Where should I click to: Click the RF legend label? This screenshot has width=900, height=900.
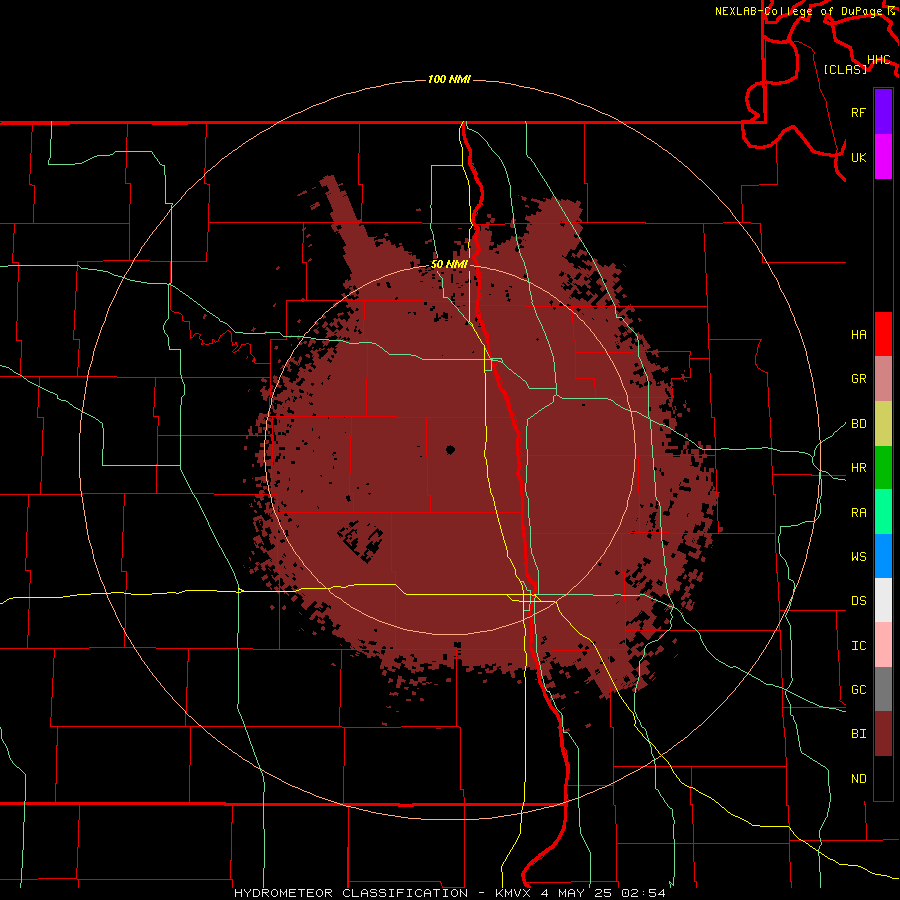(858, 112)
